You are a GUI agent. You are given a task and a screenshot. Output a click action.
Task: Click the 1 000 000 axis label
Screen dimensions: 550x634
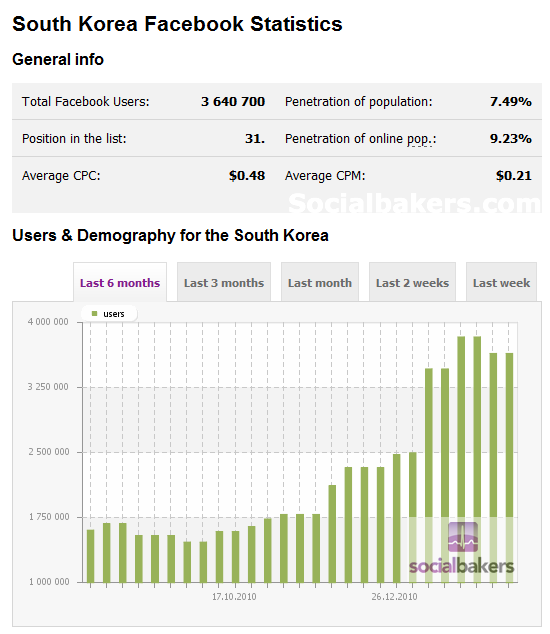click(x=49, y=582)
